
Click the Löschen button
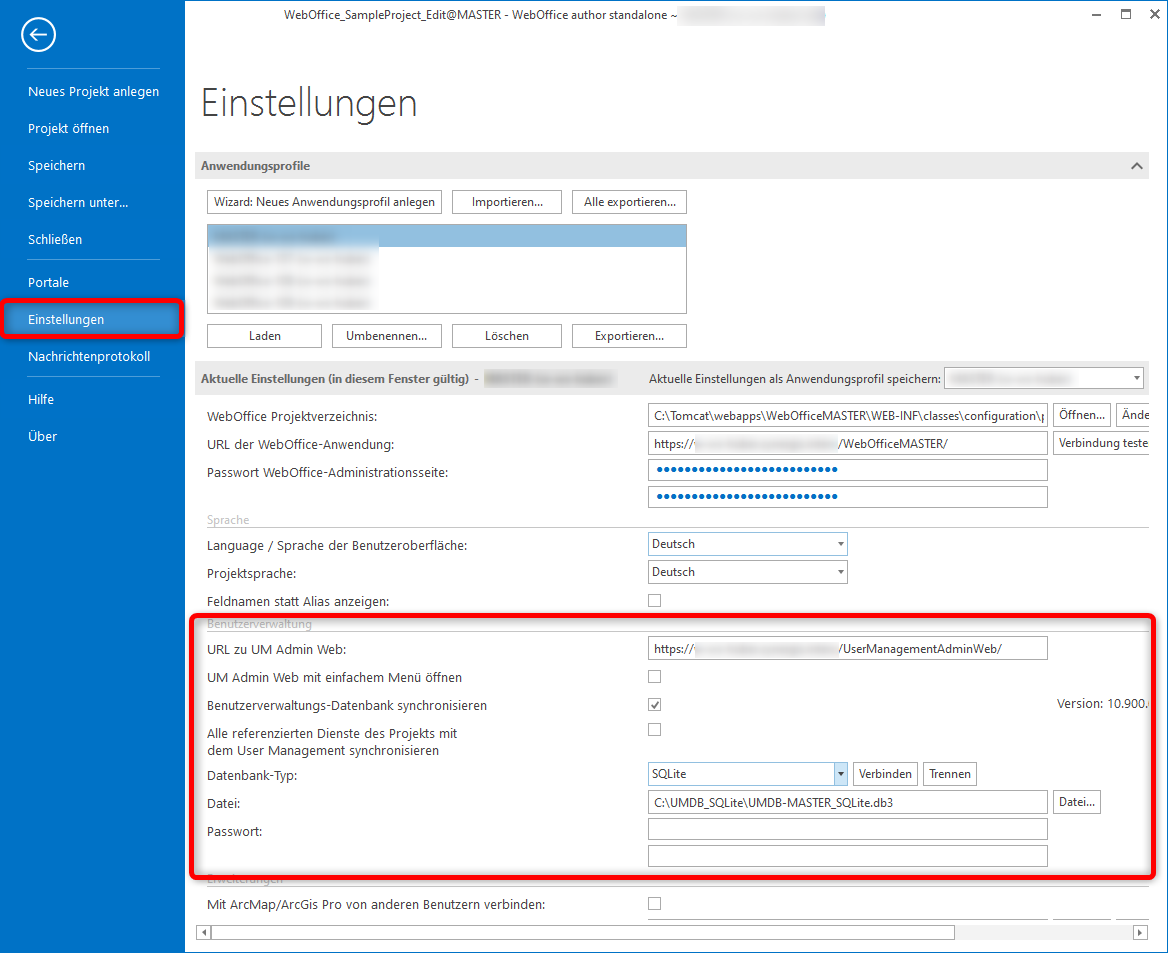506,335
